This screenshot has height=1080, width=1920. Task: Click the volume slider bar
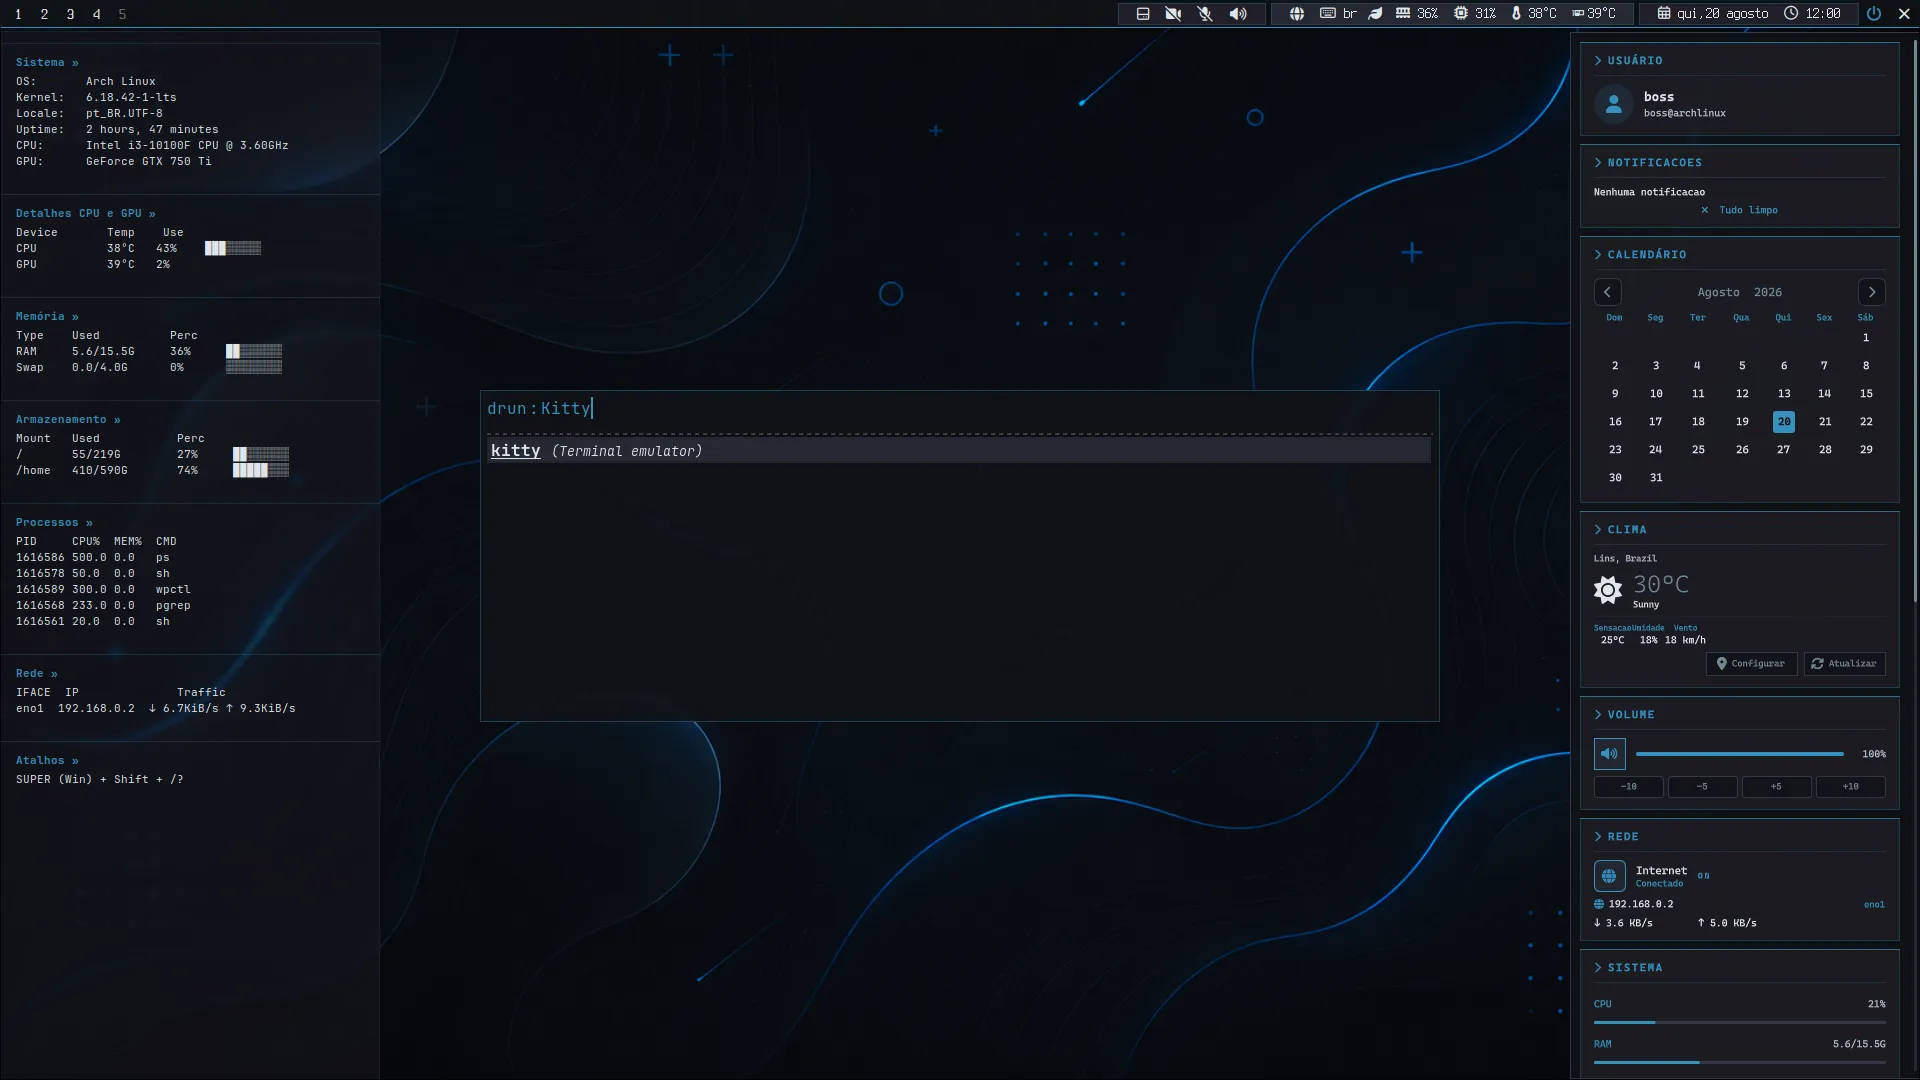coord(1740,754)
